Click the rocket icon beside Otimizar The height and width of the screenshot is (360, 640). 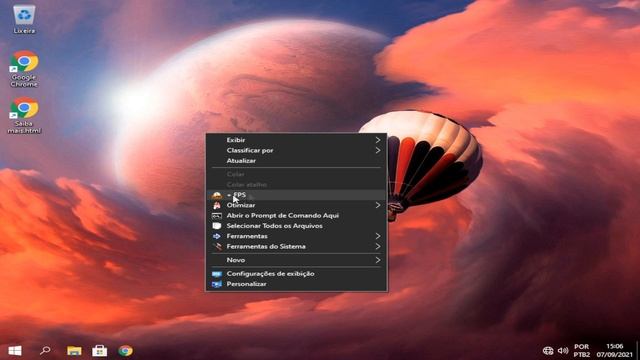(x=217, y=205)
